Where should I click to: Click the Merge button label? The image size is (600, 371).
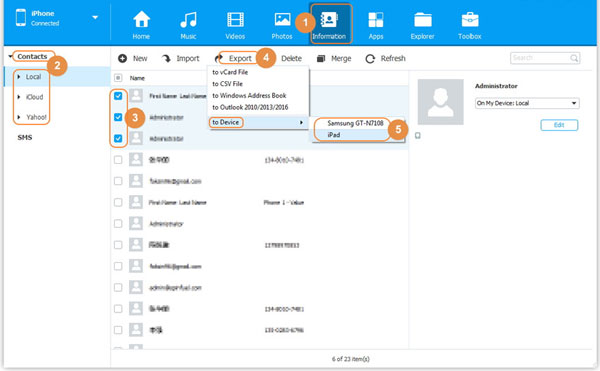point(341,59)
